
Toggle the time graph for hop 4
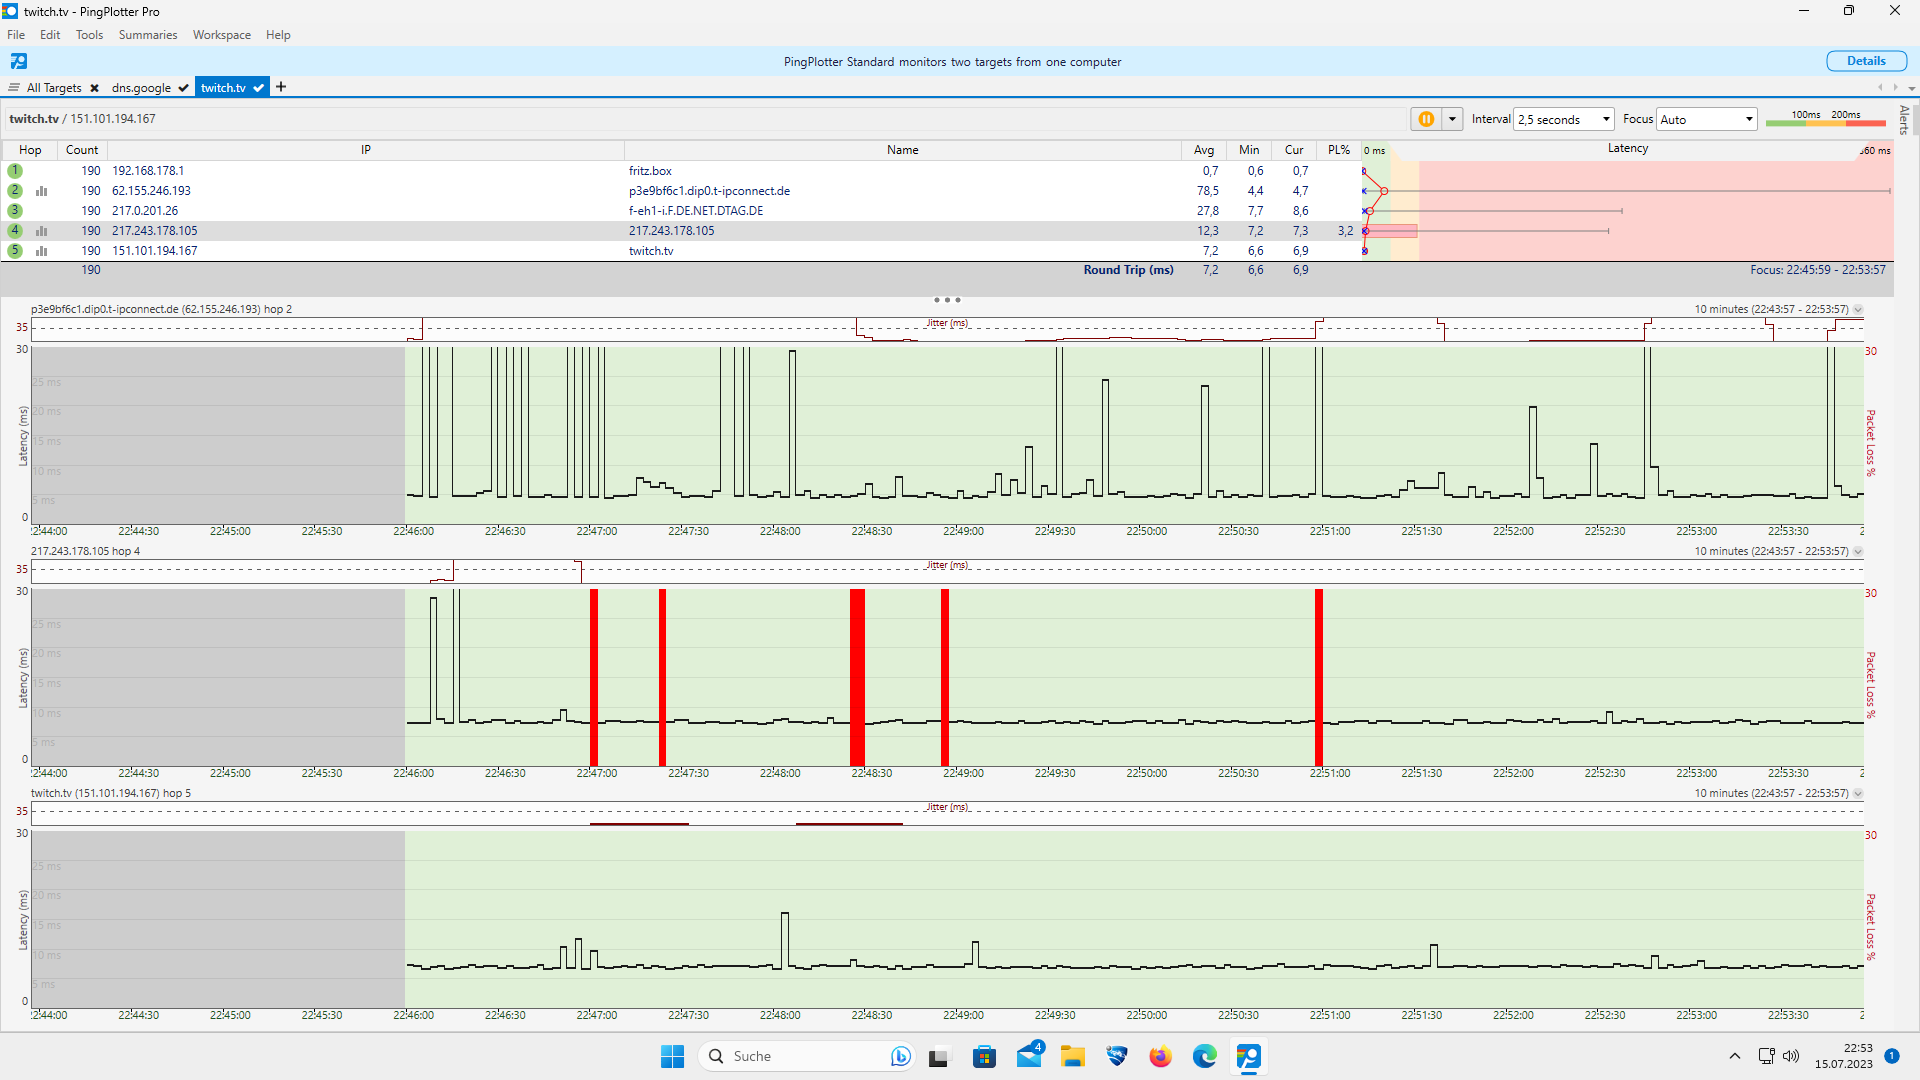point(41,230)
